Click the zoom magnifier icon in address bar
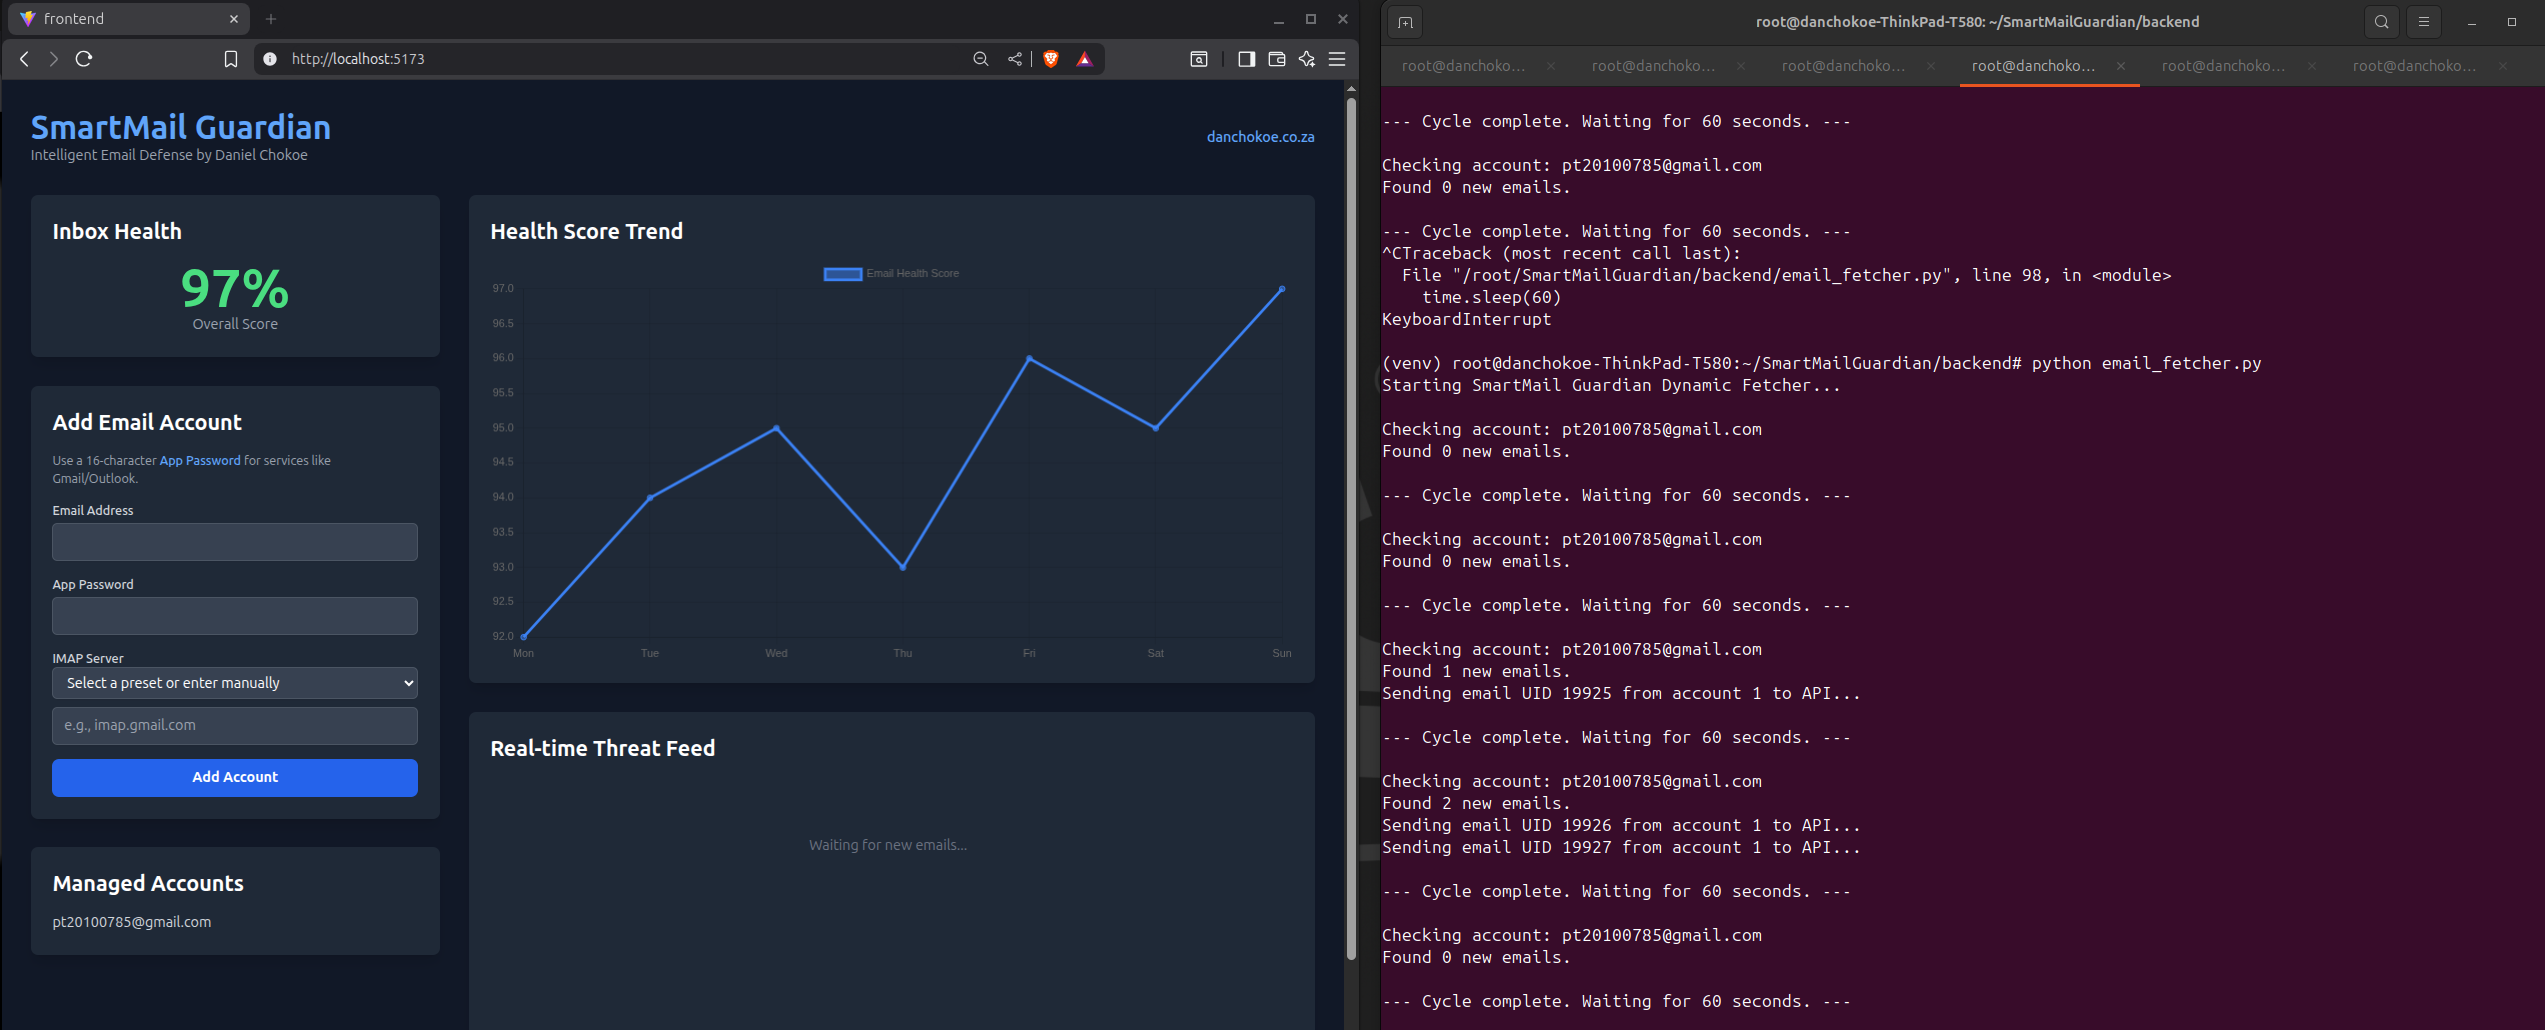 (981, 59)
